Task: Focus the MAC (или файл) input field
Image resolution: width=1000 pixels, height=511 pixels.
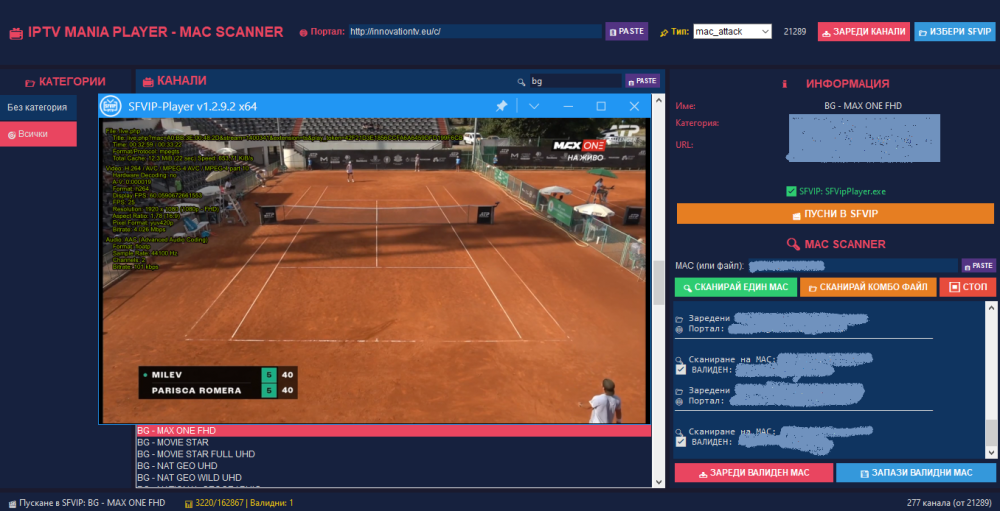Action: [853, 265]
